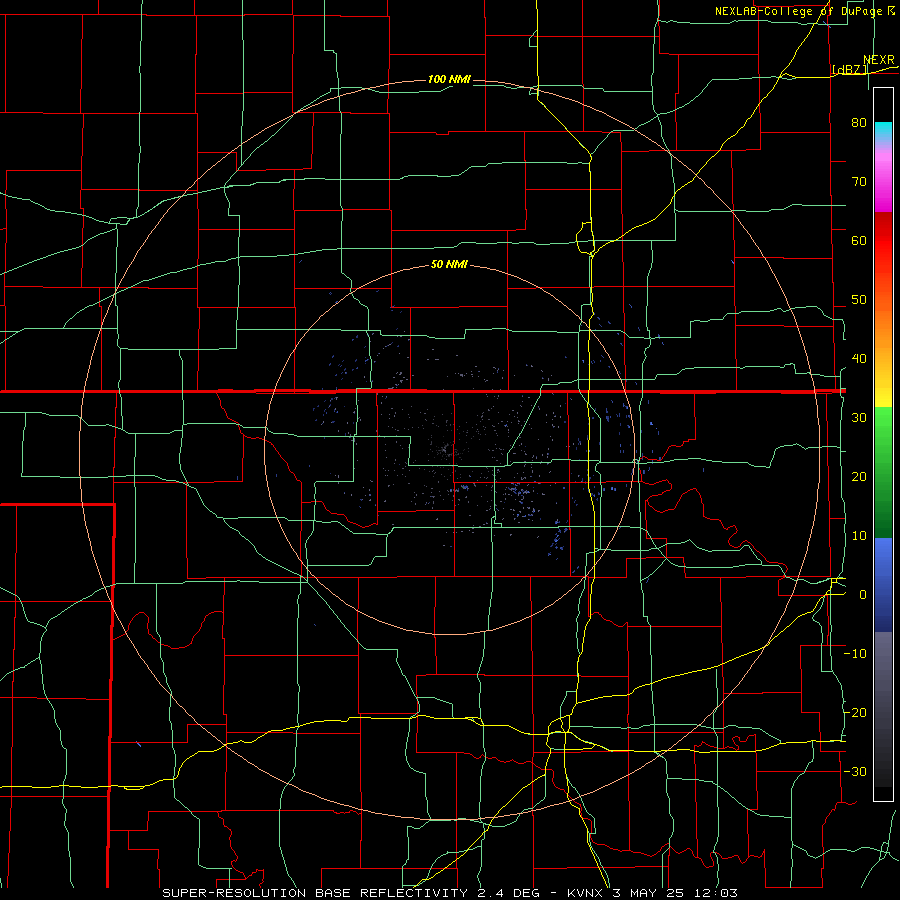Click the -10 value on dBZ scale
This screenshot has height=900, width=900.
click(x=855, y=654)
